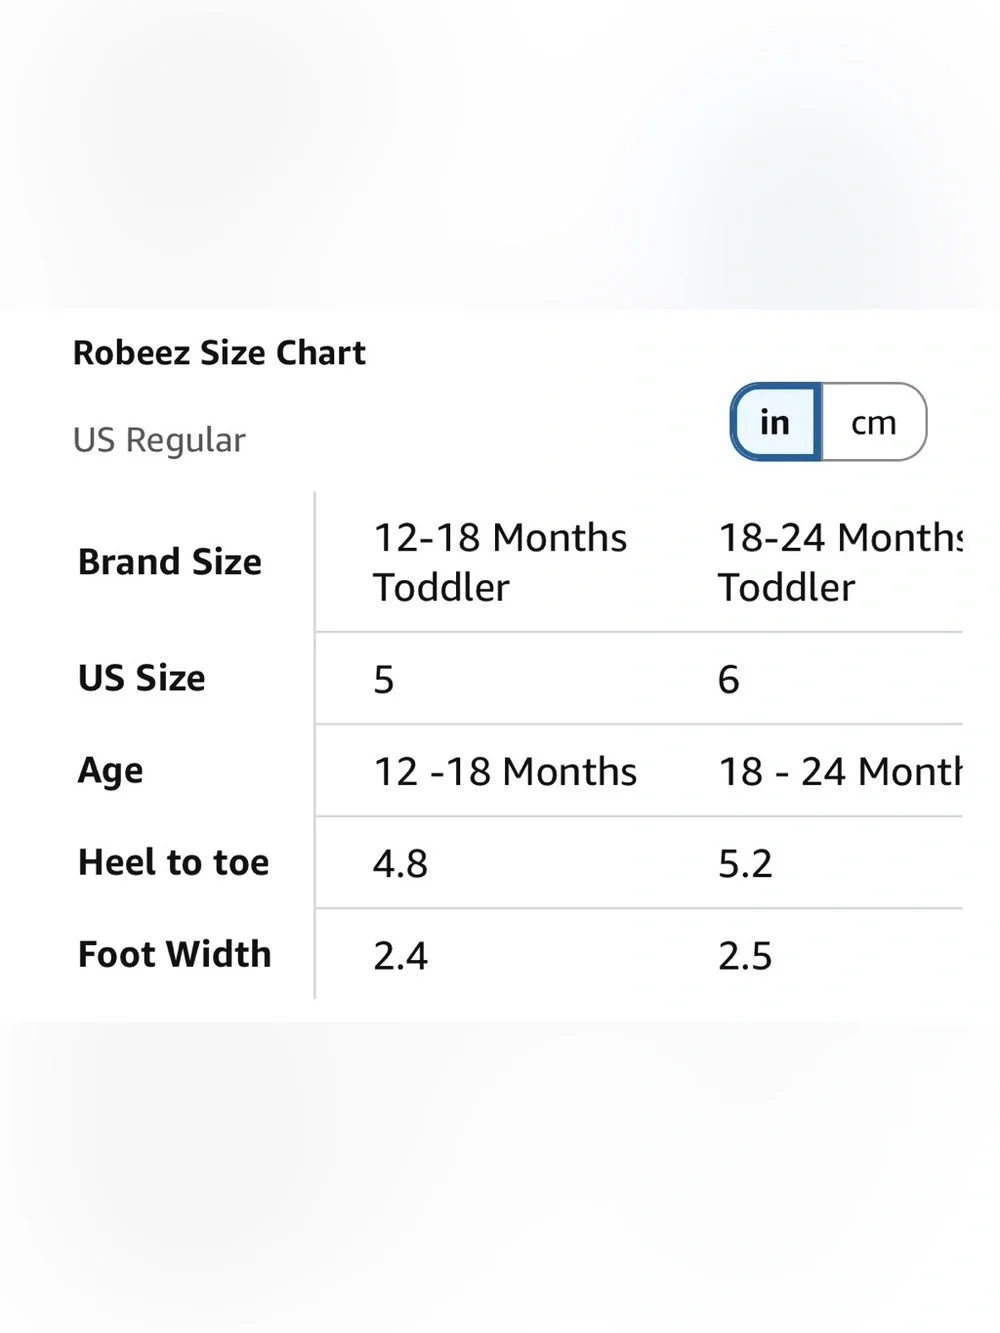Click the '18-24 Months Toddler' brand size cell
Screen dimensions: 1000x1333
(840, 562)
